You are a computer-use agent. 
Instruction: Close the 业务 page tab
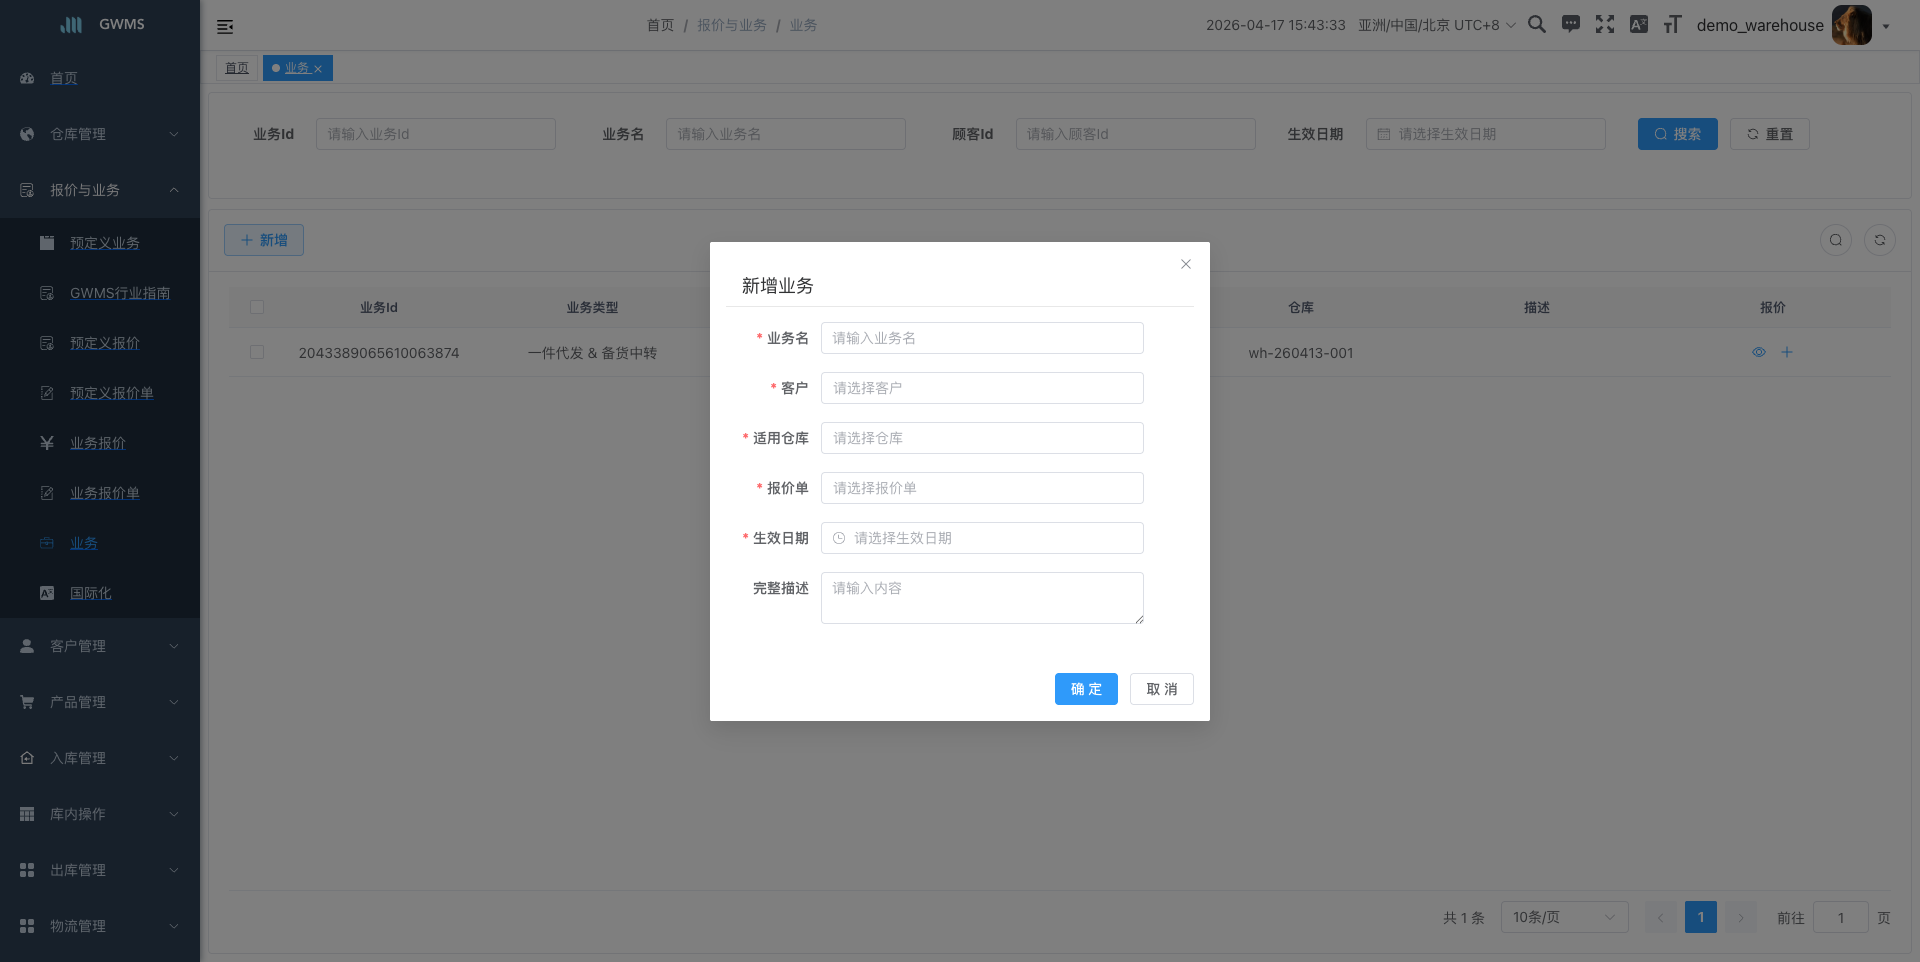point(318,69)
